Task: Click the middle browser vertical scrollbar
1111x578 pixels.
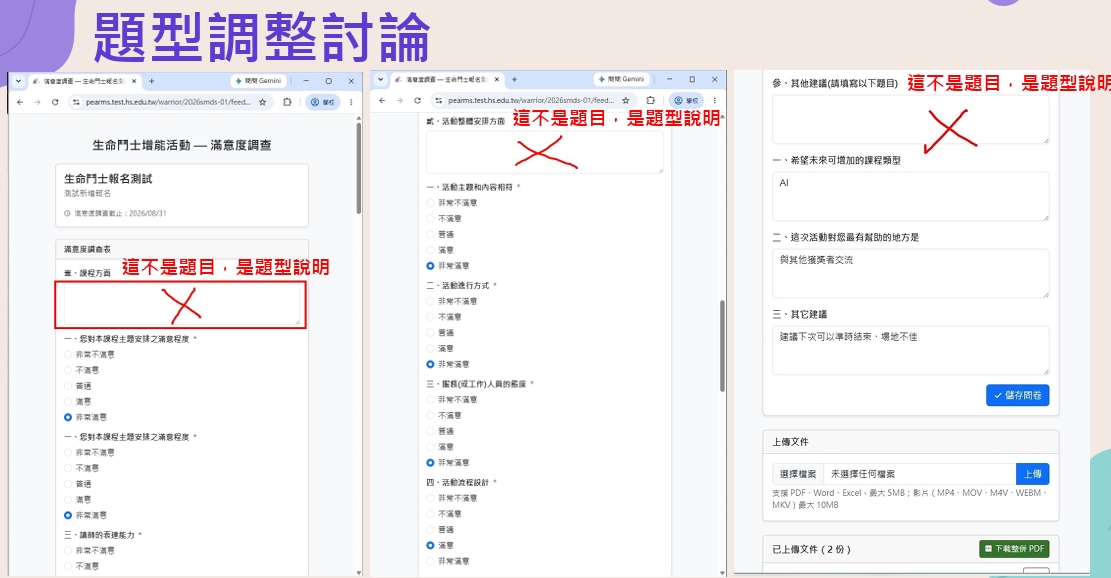Action: coord(722,346)
